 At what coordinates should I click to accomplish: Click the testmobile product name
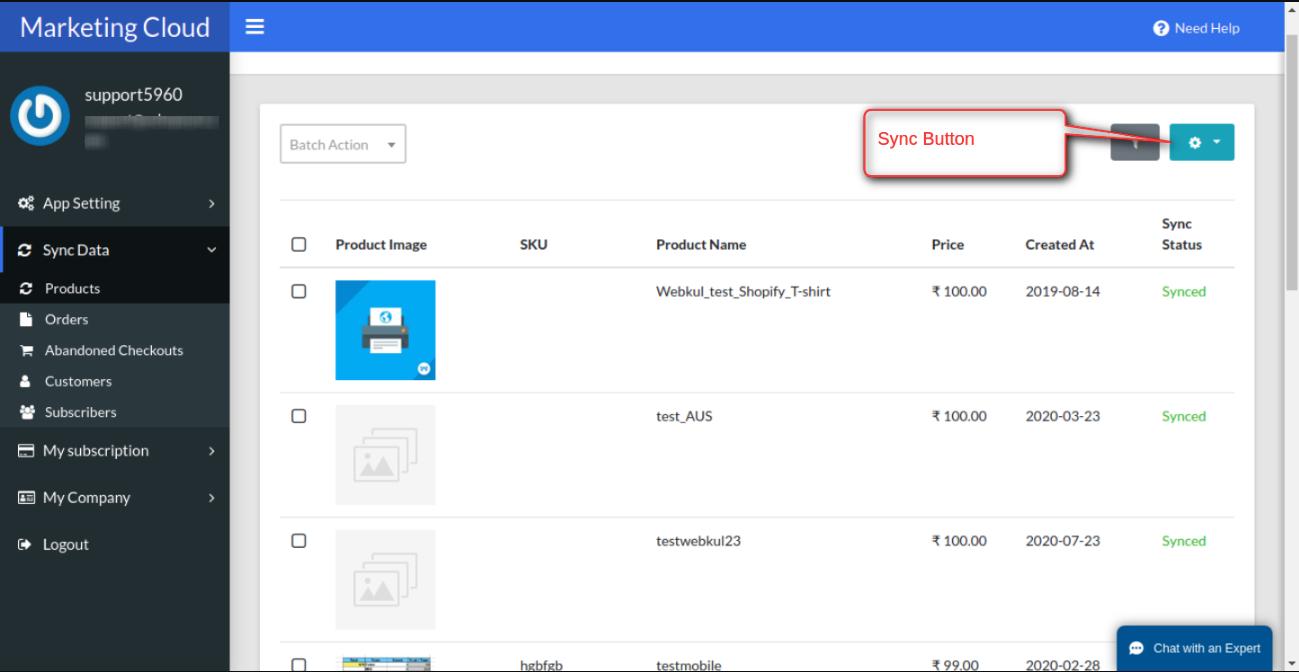coord(688,665)
